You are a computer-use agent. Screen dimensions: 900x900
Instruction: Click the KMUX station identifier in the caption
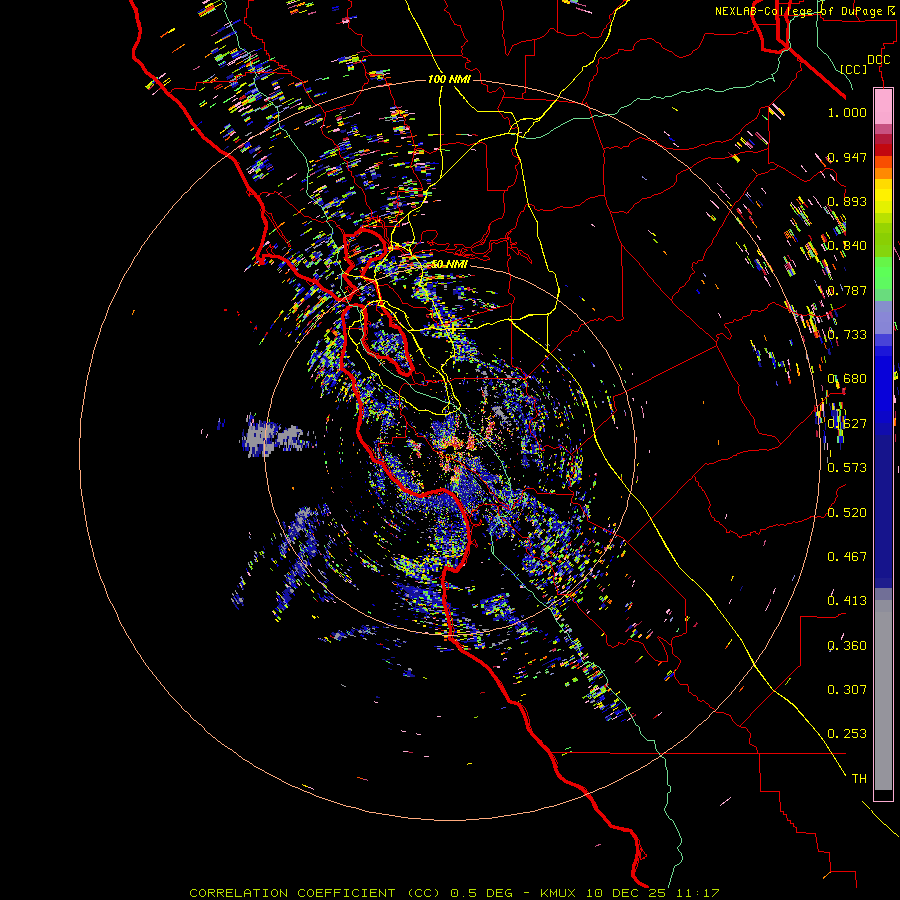pyautogui.click(x=558, y=893)
